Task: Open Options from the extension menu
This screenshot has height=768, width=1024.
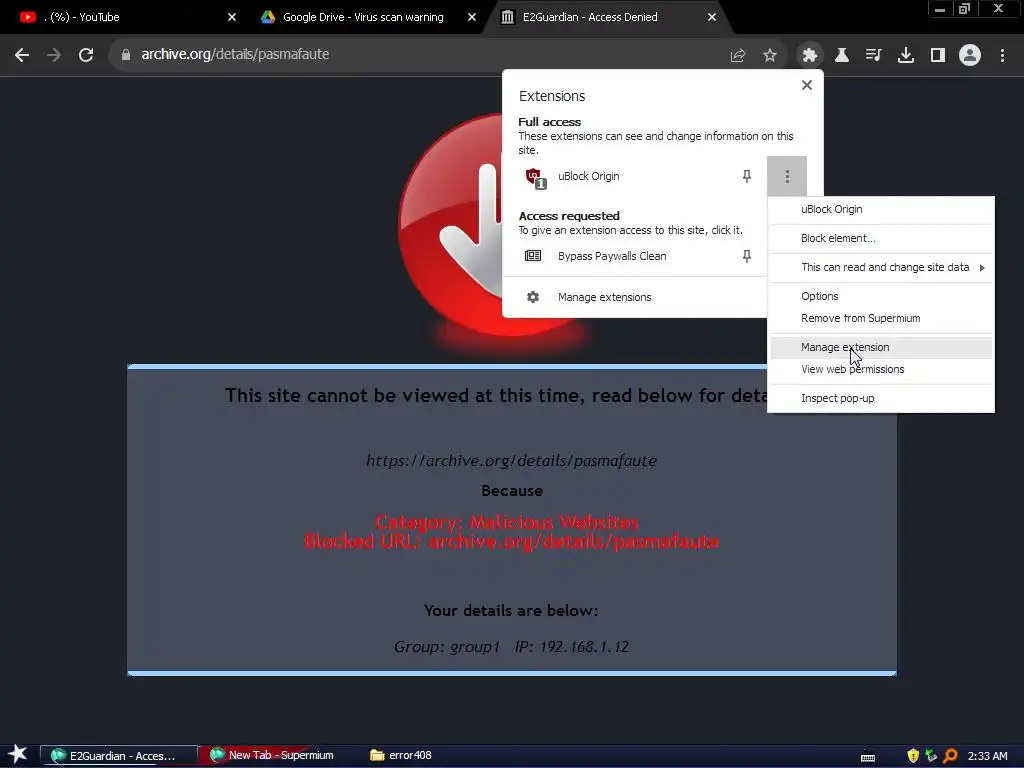Action: pos(881,296)
